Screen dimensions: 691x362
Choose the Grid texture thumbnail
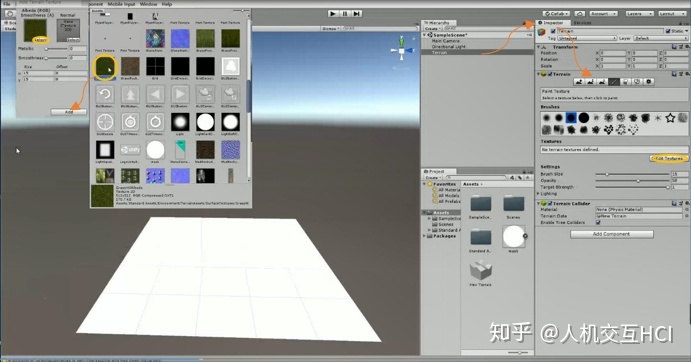156,67
